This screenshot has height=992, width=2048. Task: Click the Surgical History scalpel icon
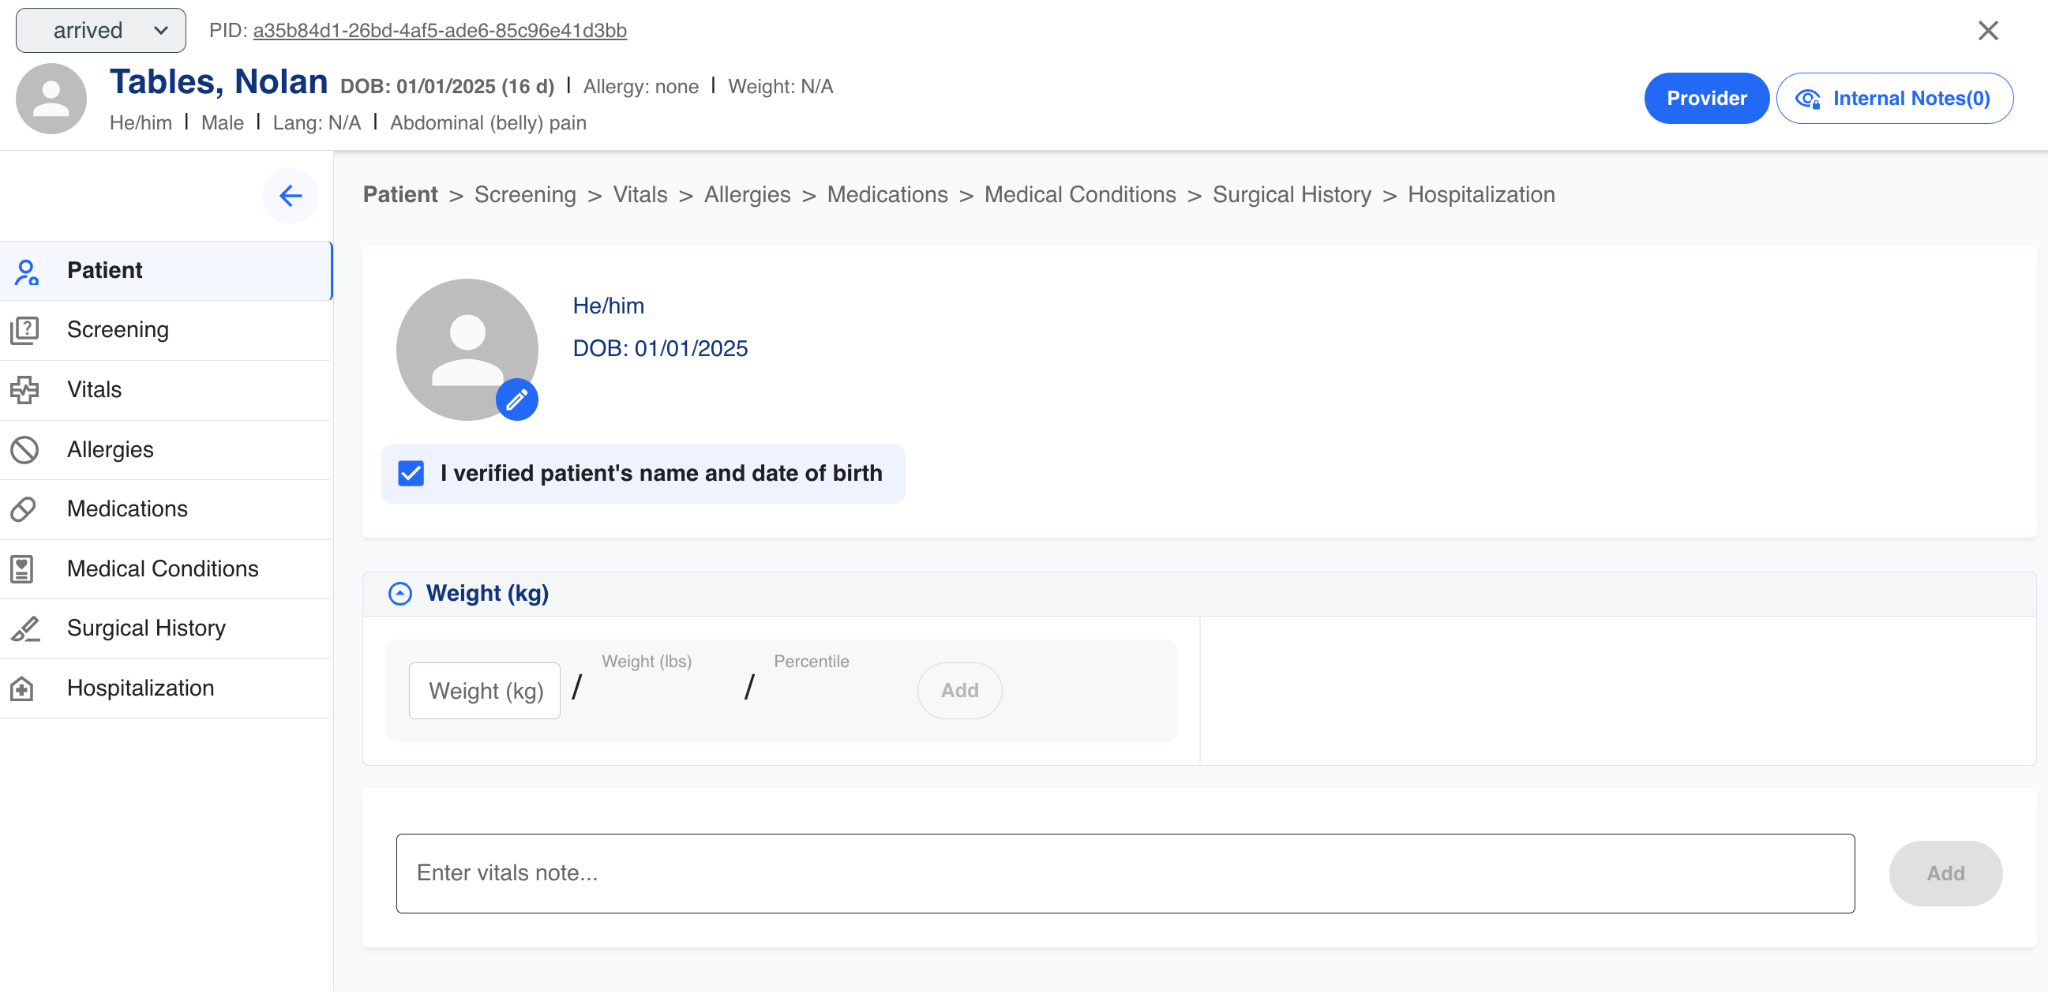24,629
